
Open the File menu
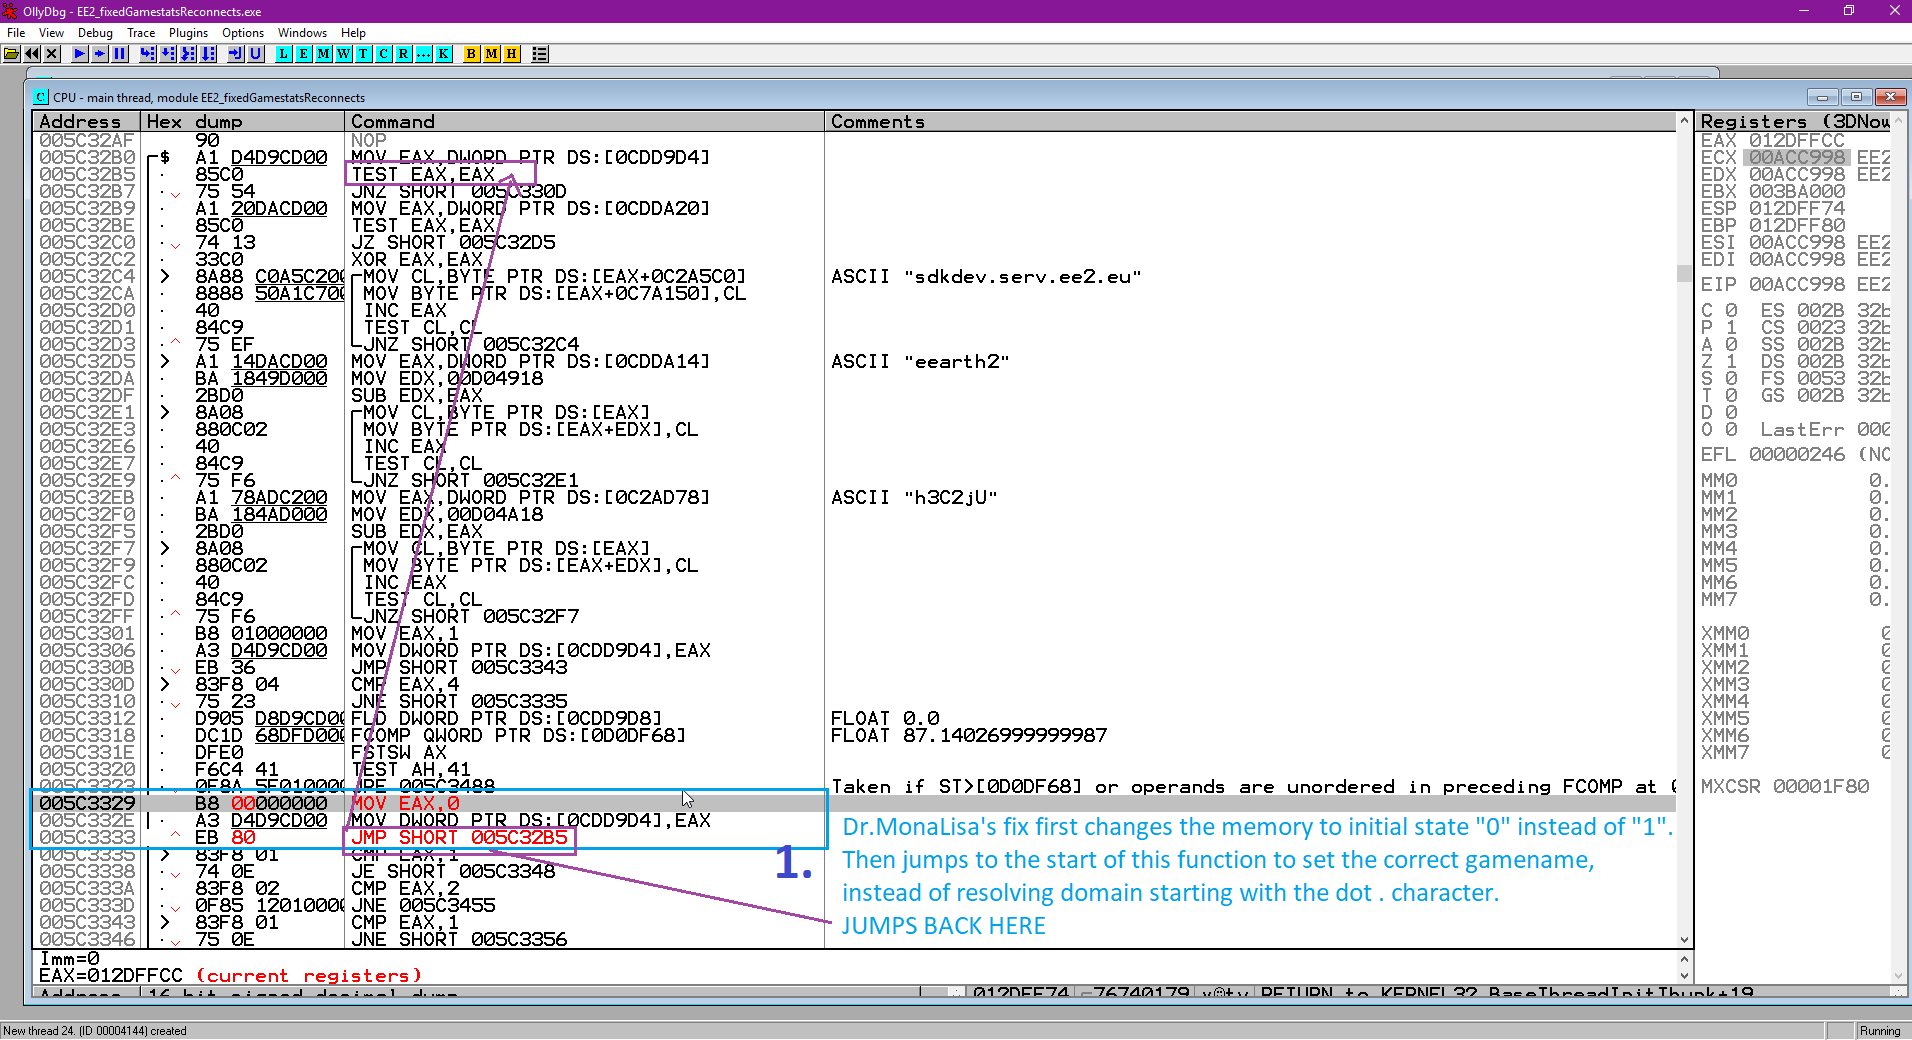click(16, 33)
